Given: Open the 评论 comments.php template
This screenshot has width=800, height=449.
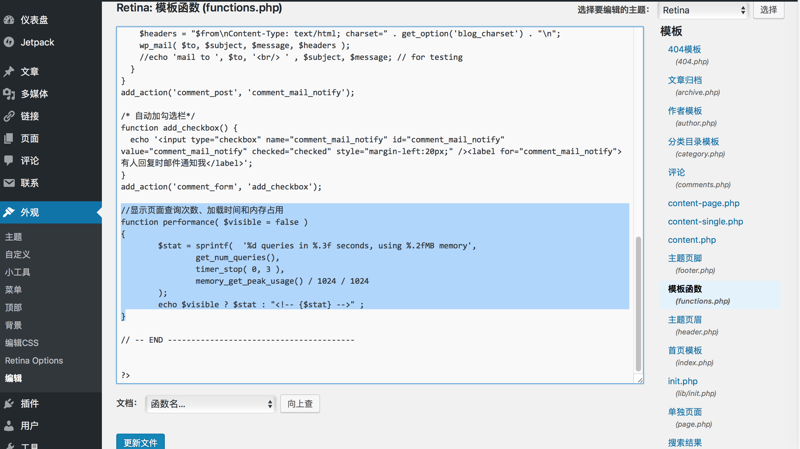Looking at the screenshot, I should (677, 172).
